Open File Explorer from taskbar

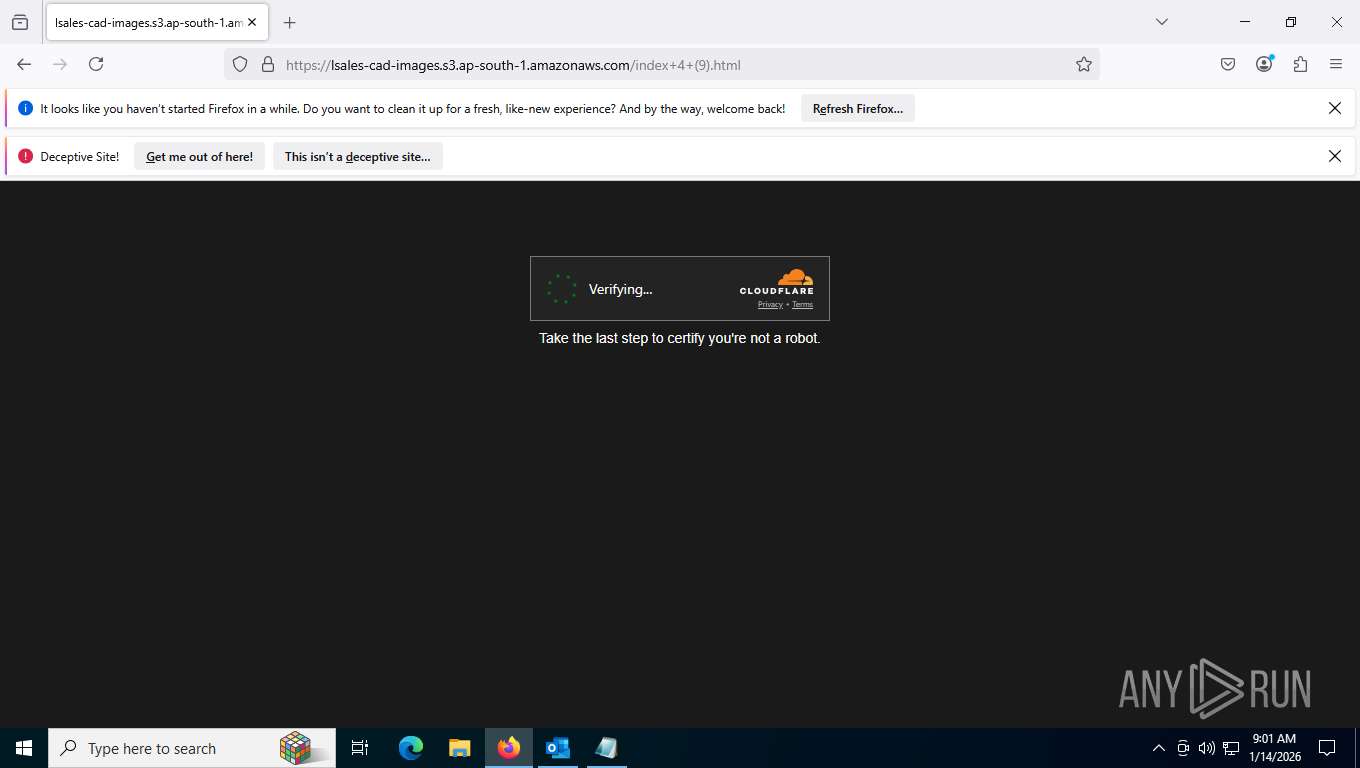(460, 748)
